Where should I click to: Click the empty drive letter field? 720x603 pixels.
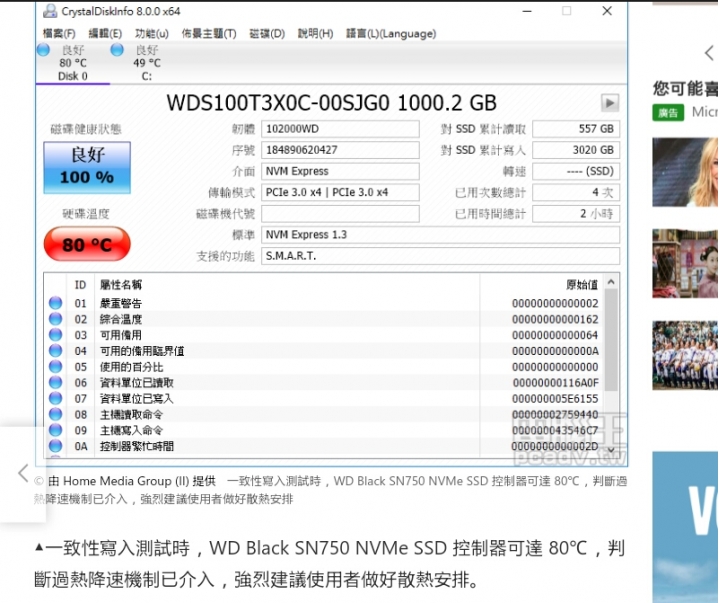(x=340, y=214)
